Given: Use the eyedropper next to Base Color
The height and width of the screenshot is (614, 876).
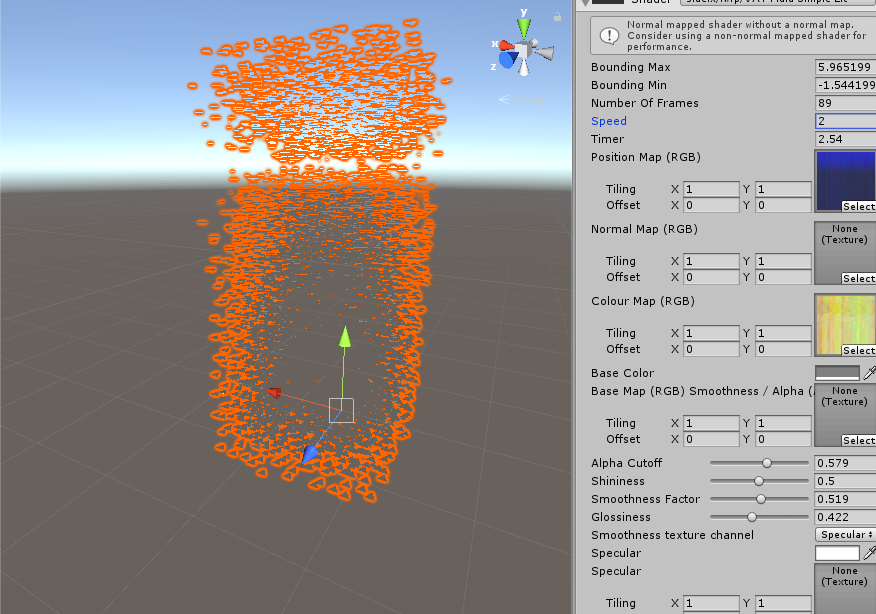Looking at the screenshot, I should 870,371.
